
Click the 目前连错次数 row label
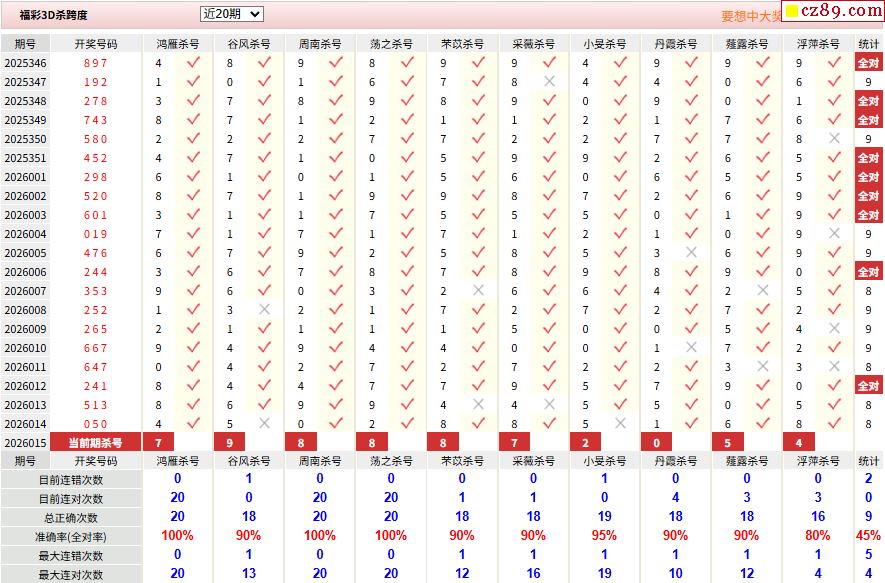(71, 480)
